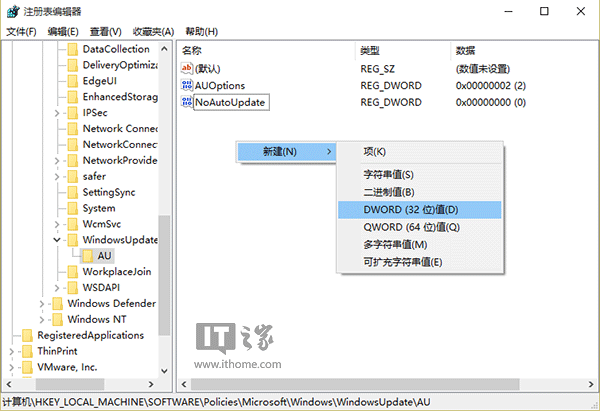Expand the IPSec tree node
This screenshot has width=600, height=411.
(58, 113)
